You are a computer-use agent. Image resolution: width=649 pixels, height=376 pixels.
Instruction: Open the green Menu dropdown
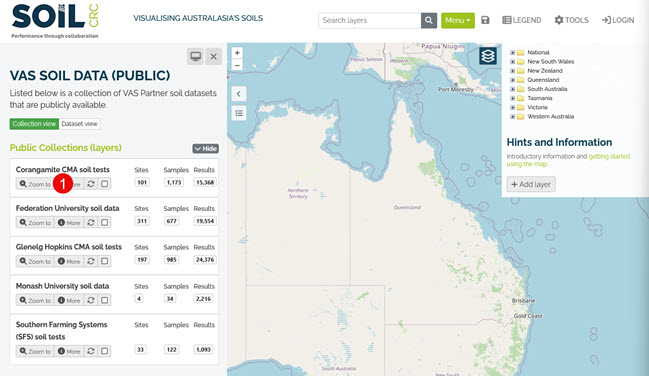tap(458, 20)
